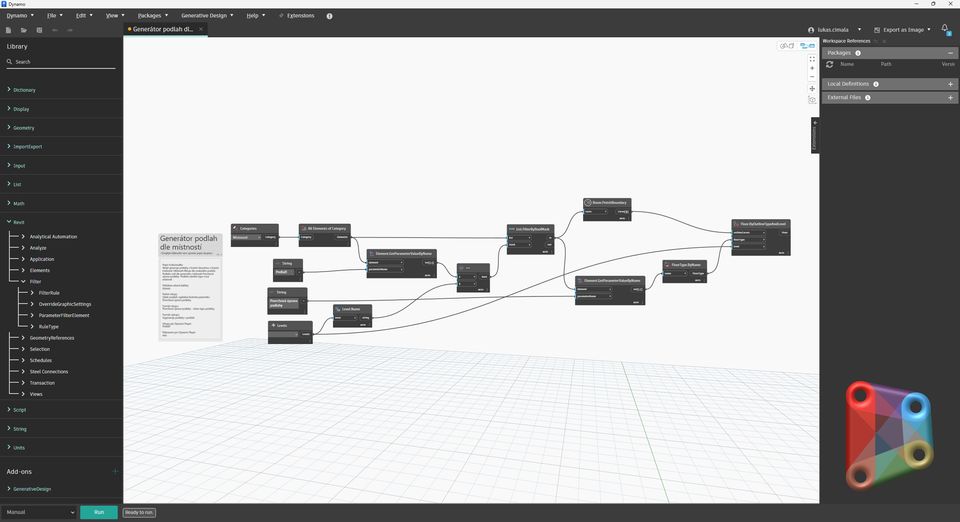Screen dimensions: 960x522
Task: Collapse the Packages section
Action: point(950,53)
